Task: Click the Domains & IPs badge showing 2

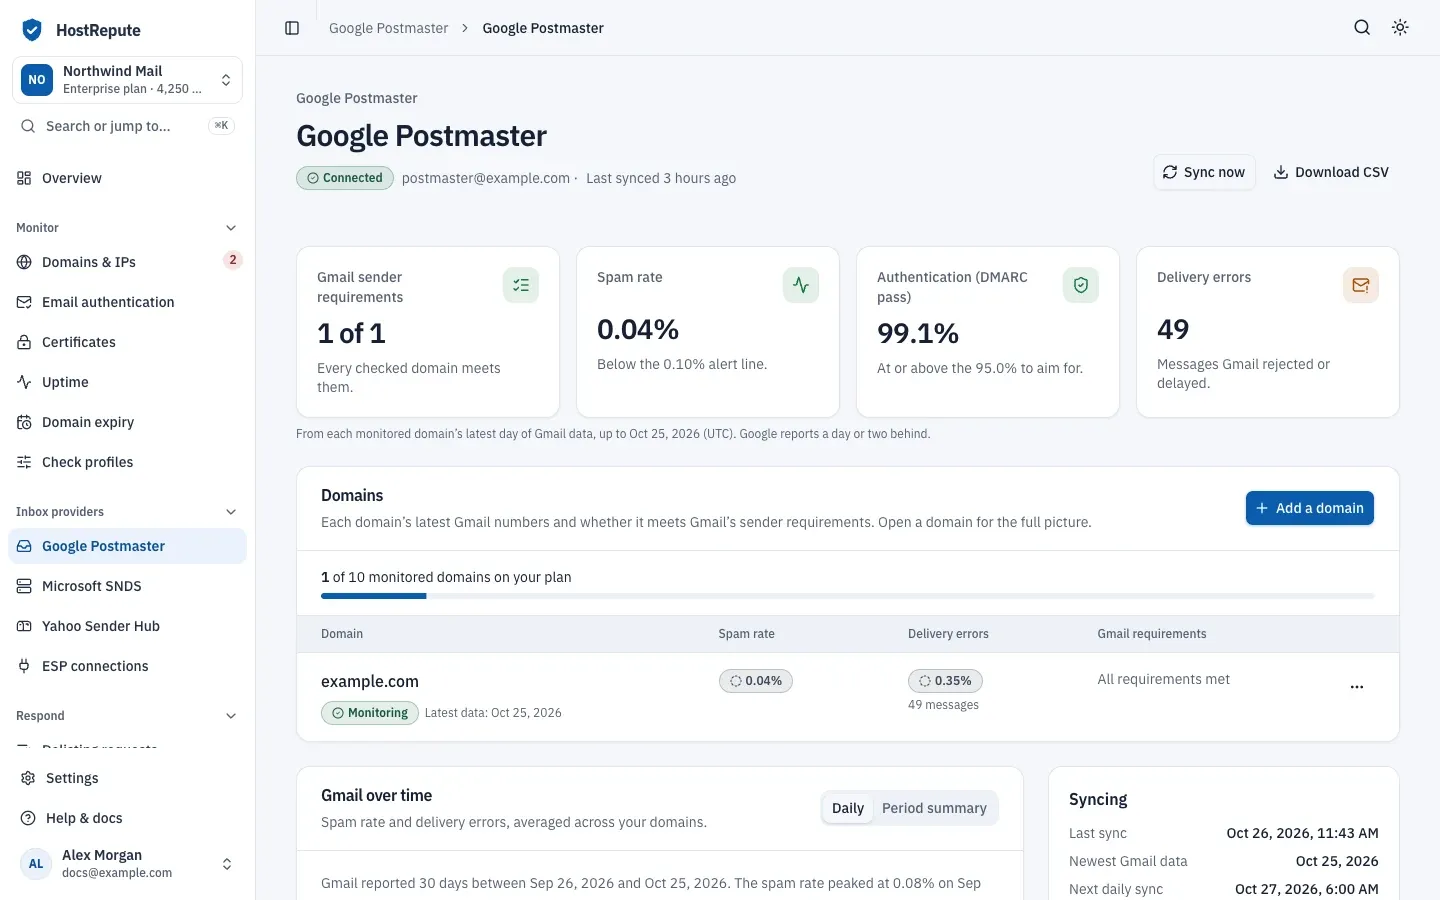Action: pos(232,260)
